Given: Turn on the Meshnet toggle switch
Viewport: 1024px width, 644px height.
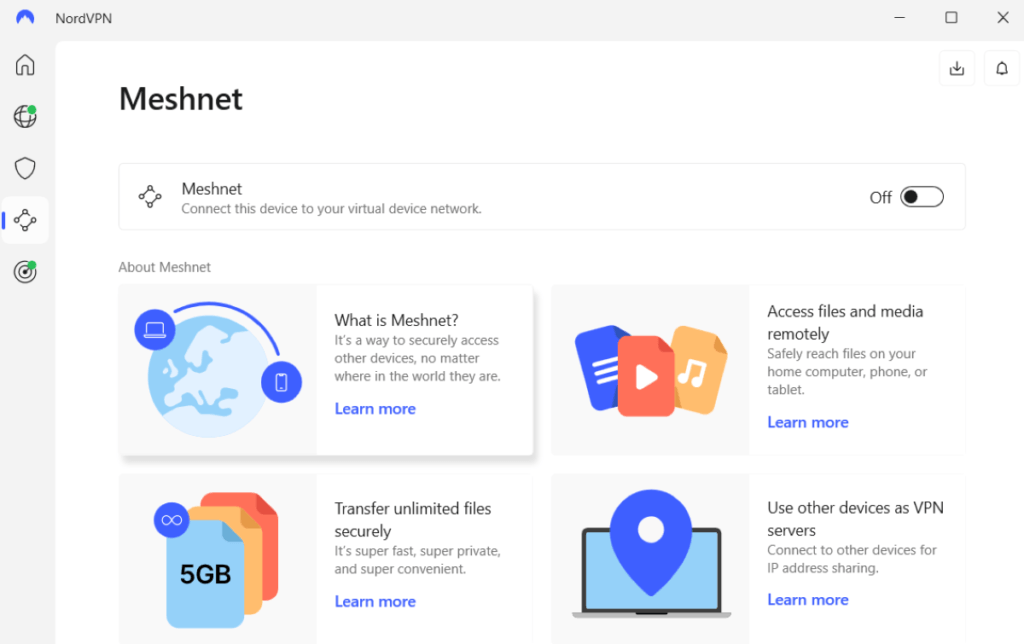Looking at the screenshot, I should pos(921,197).
